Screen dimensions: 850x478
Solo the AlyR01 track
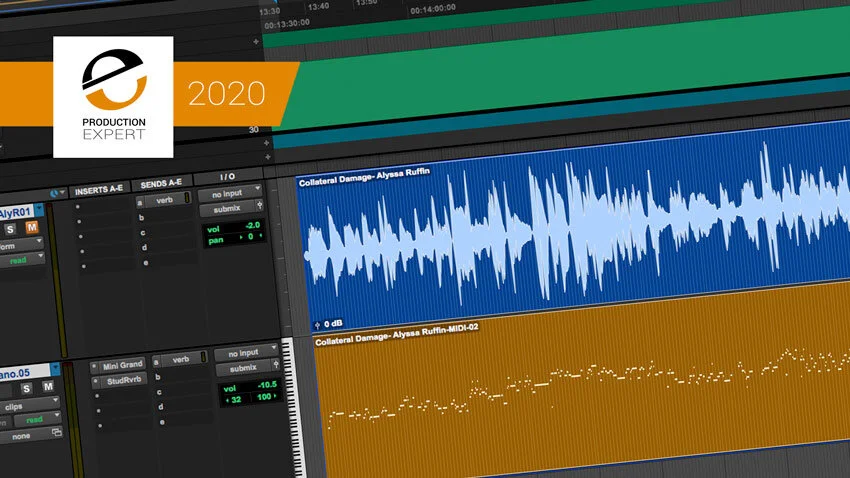click(10, 230)
